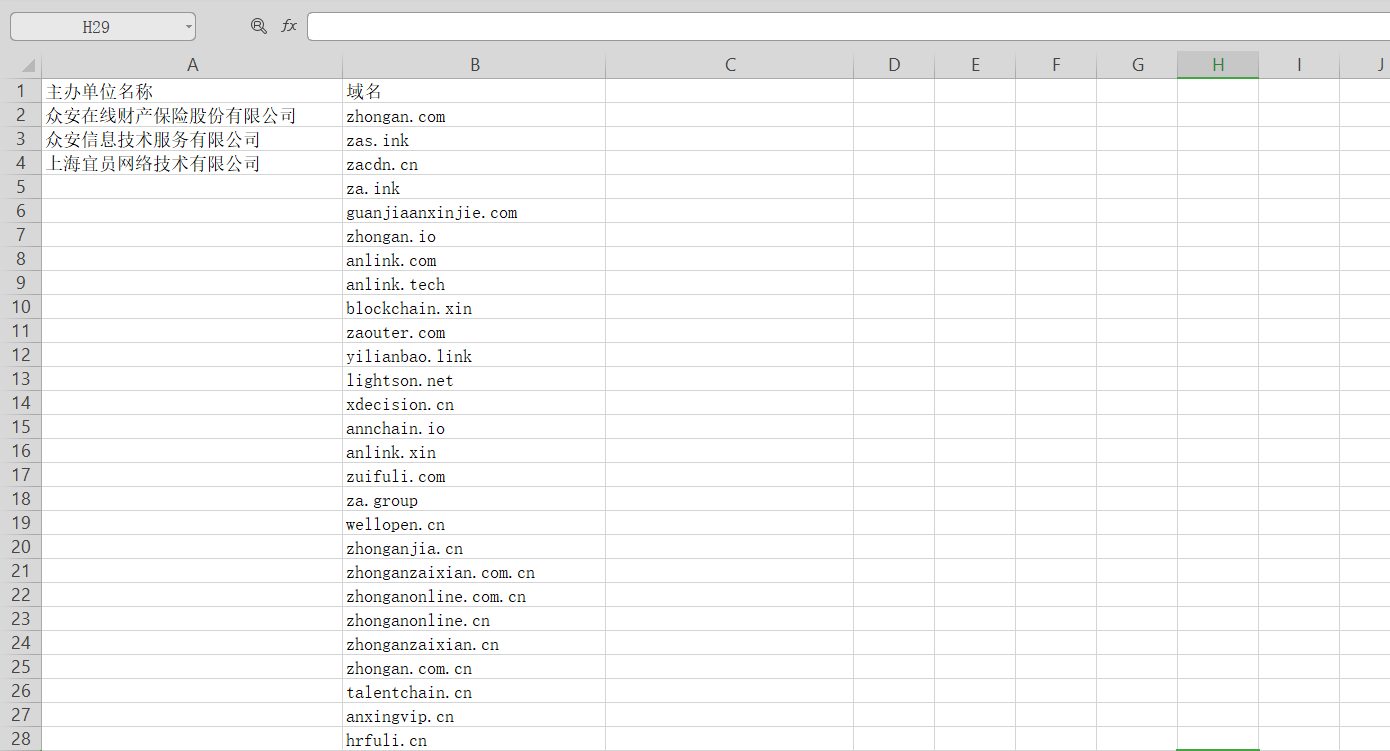This screenshot has height=751, width=1390.
Task: Select column E header
Action: 975,65
